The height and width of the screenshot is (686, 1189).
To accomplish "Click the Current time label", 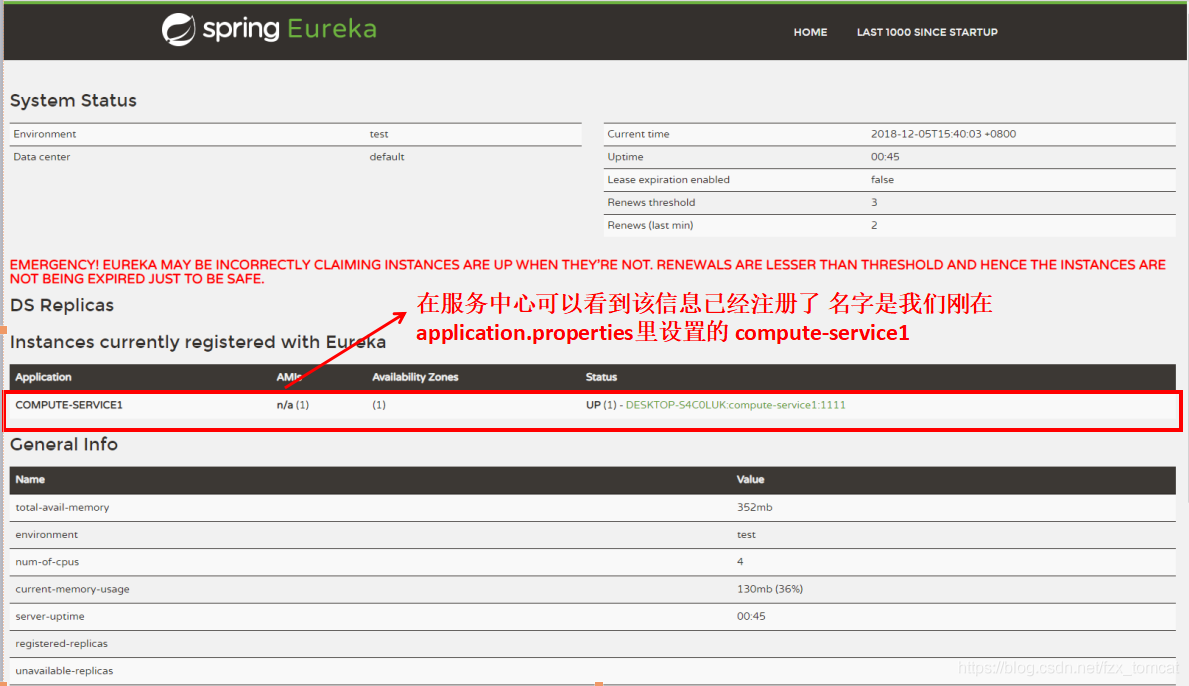I will pyautogui.click(x=638, y=134).
